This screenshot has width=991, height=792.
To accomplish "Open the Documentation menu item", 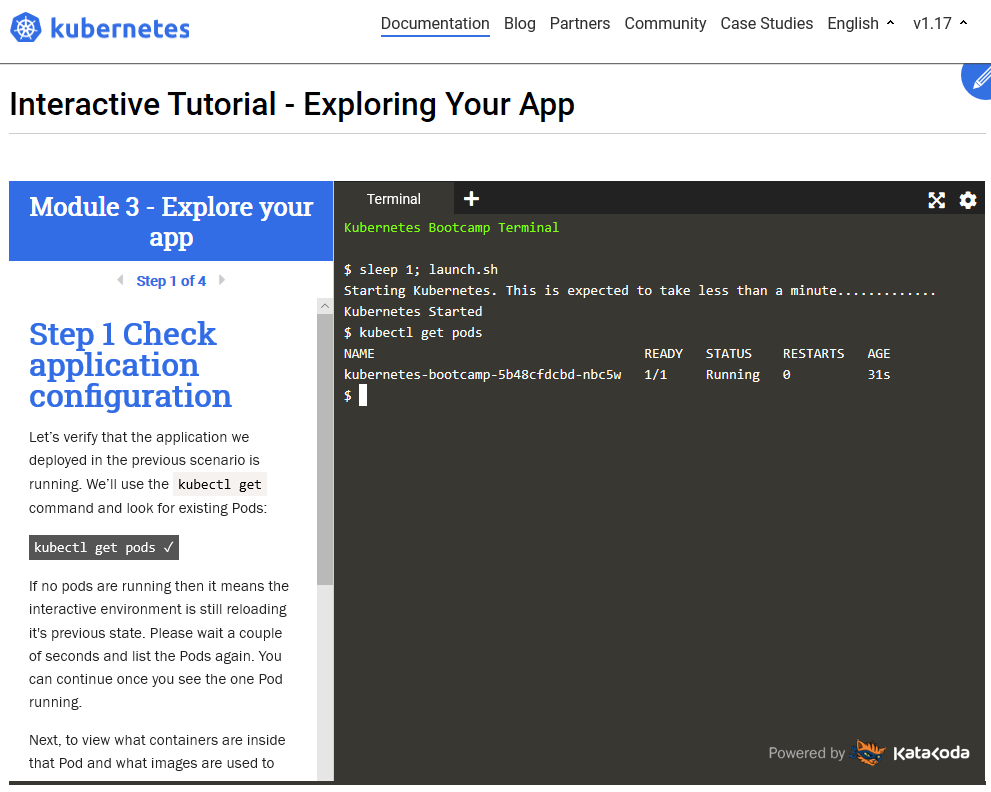I will point(435,24).
